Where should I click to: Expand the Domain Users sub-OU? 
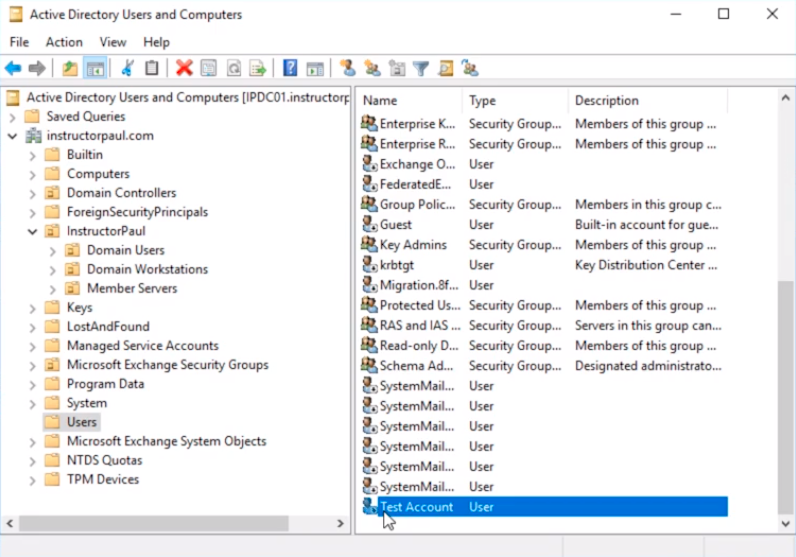pos(52,251)
